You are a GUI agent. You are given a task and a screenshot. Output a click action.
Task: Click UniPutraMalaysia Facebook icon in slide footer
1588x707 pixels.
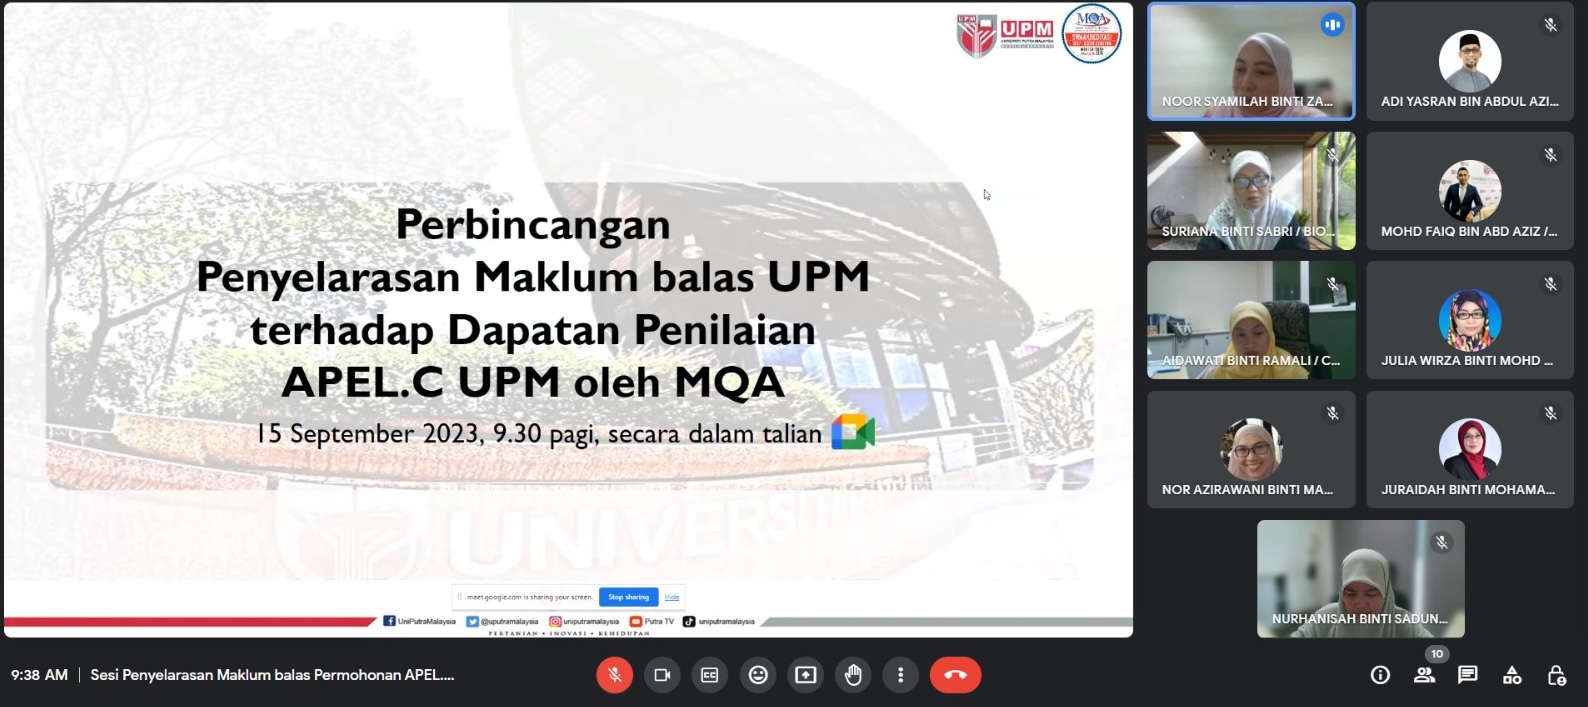(389, 621)
